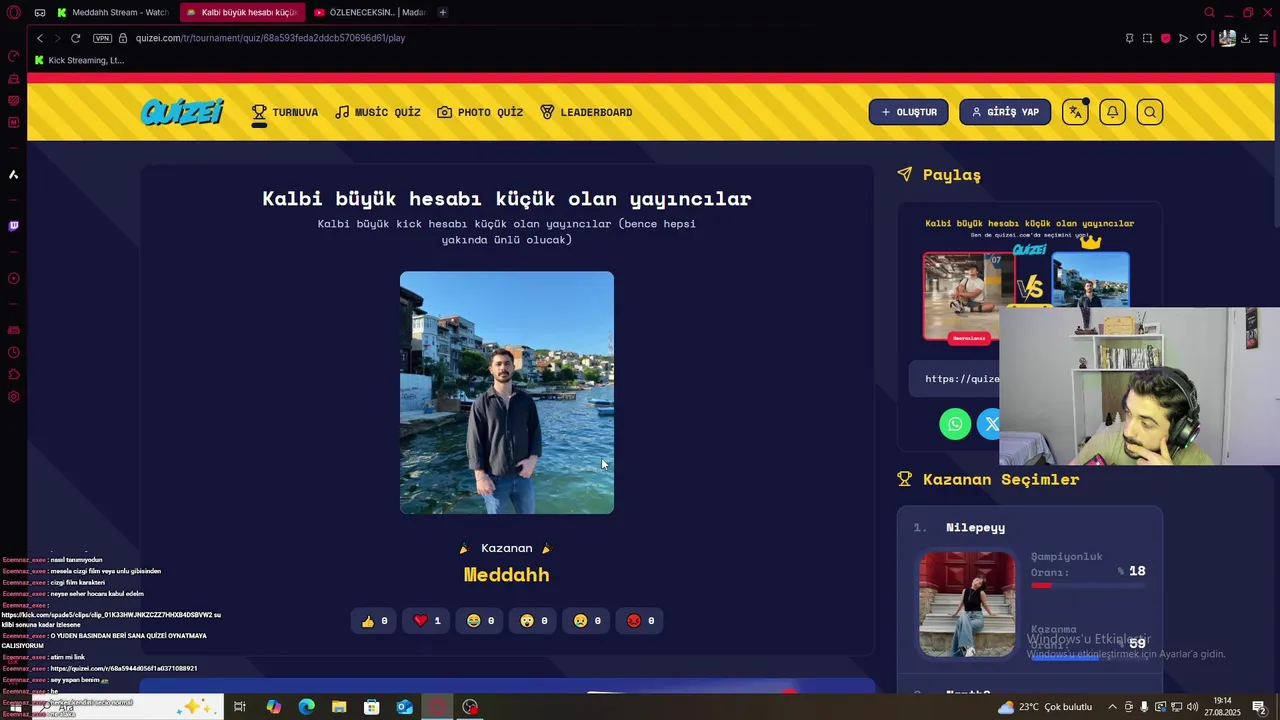Screen dimensions: 1280x720
Task: Open the language translate selector
Action: pos(1075,112)
